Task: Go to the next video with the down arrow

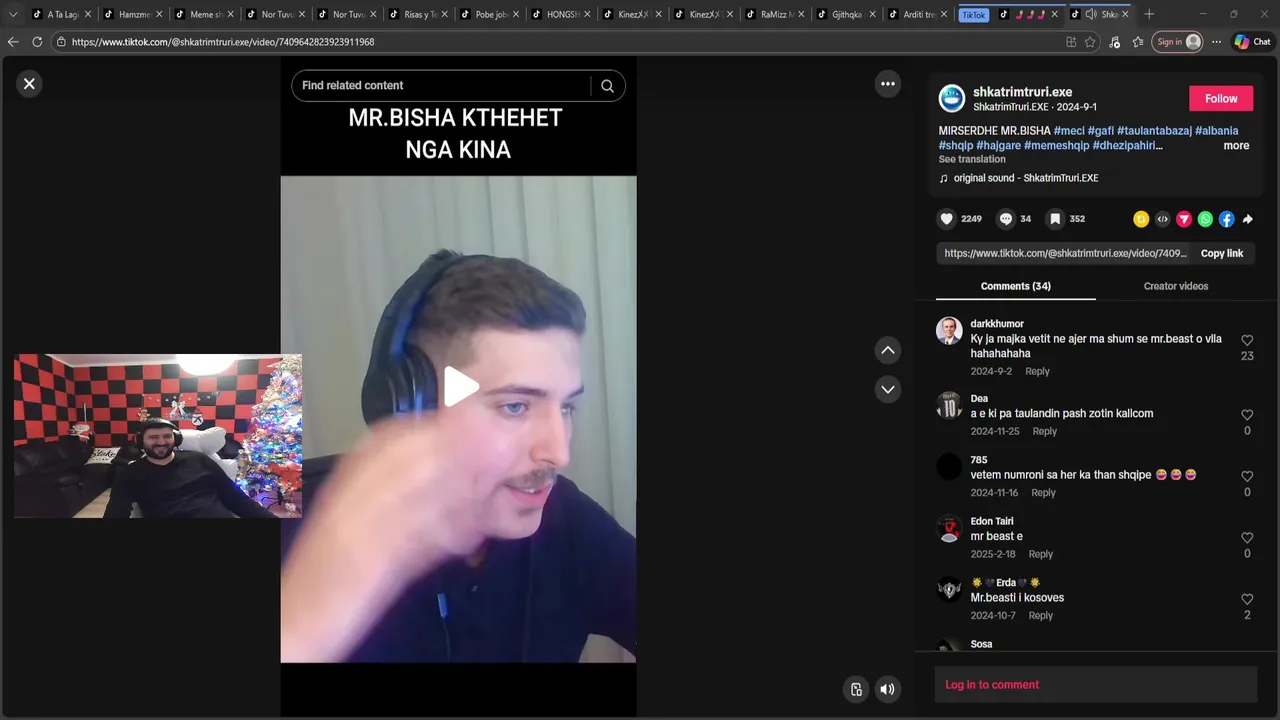Action: tap(887, 389)
